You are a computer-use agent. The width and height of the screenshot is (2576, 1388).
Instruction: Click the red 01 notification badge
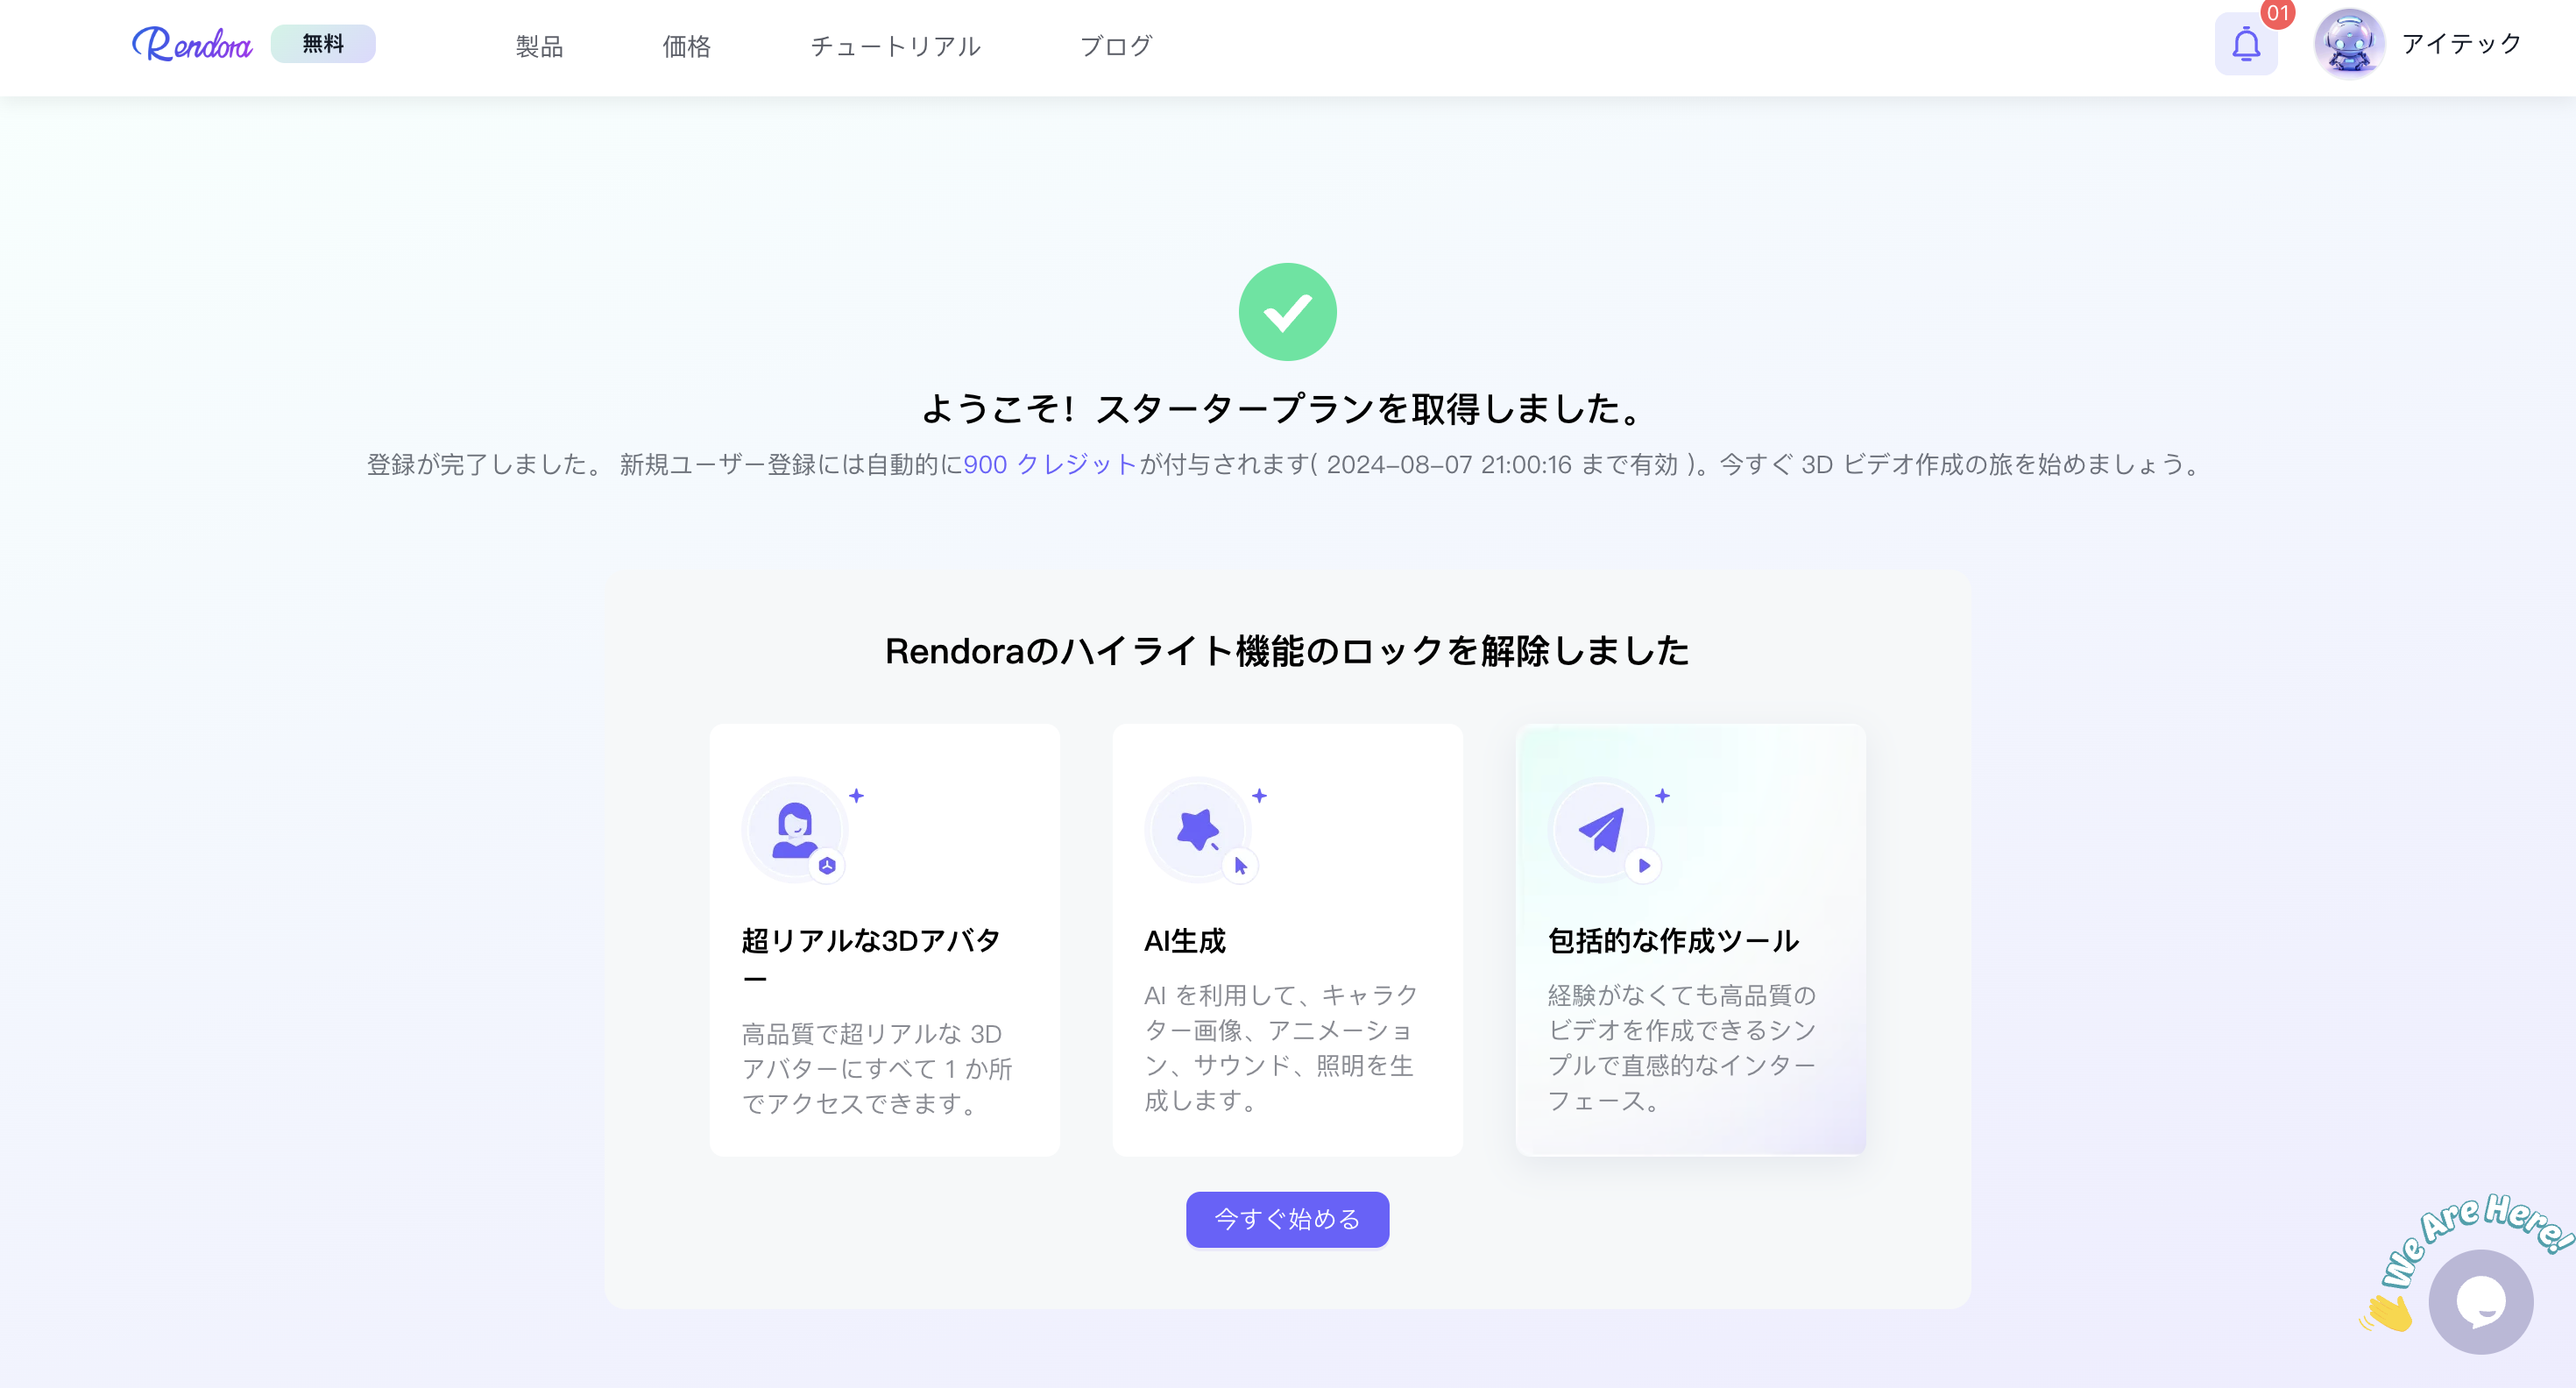pyautogui.click(x=2278, y=14)
